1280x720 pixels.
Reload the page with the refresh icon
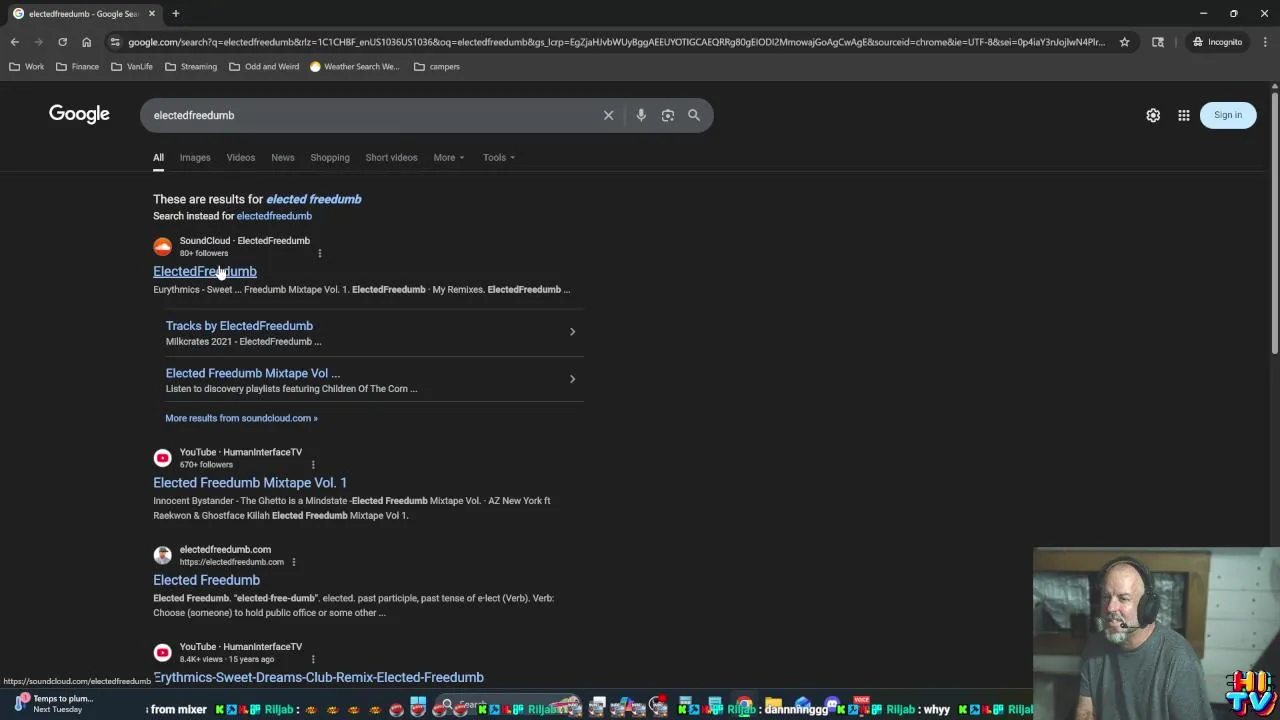tap(62, 42)
